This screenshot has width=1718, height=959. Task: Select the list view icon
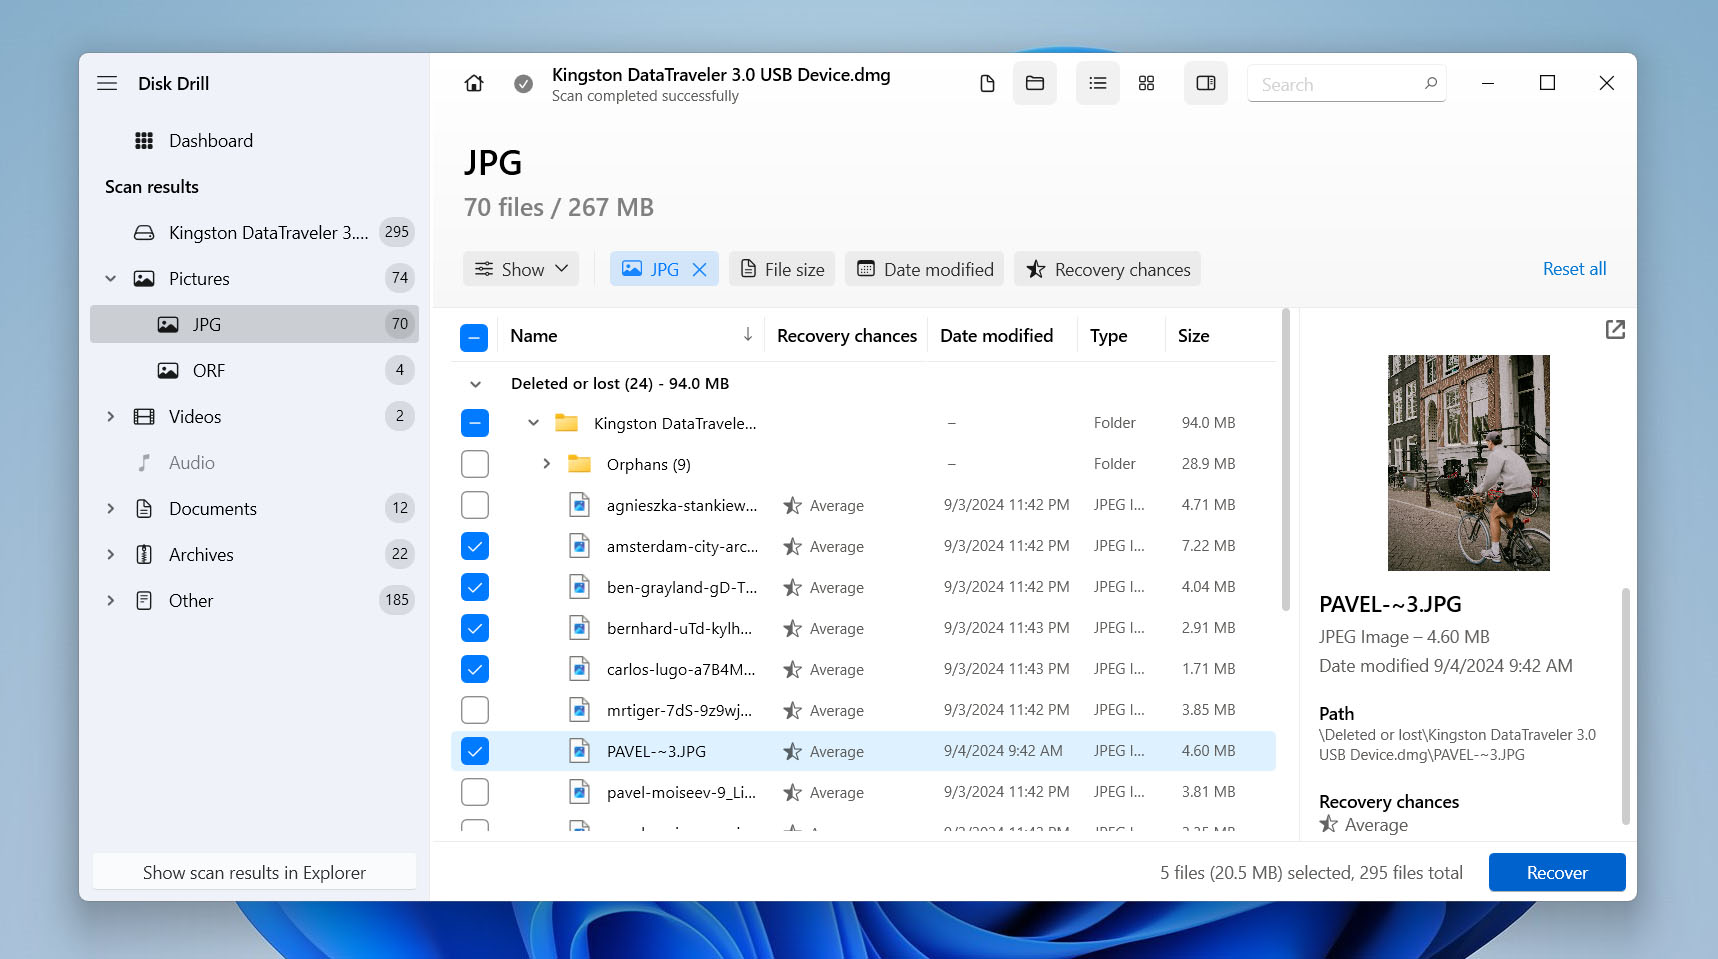pyautogui.click(x=1097, y=83)
